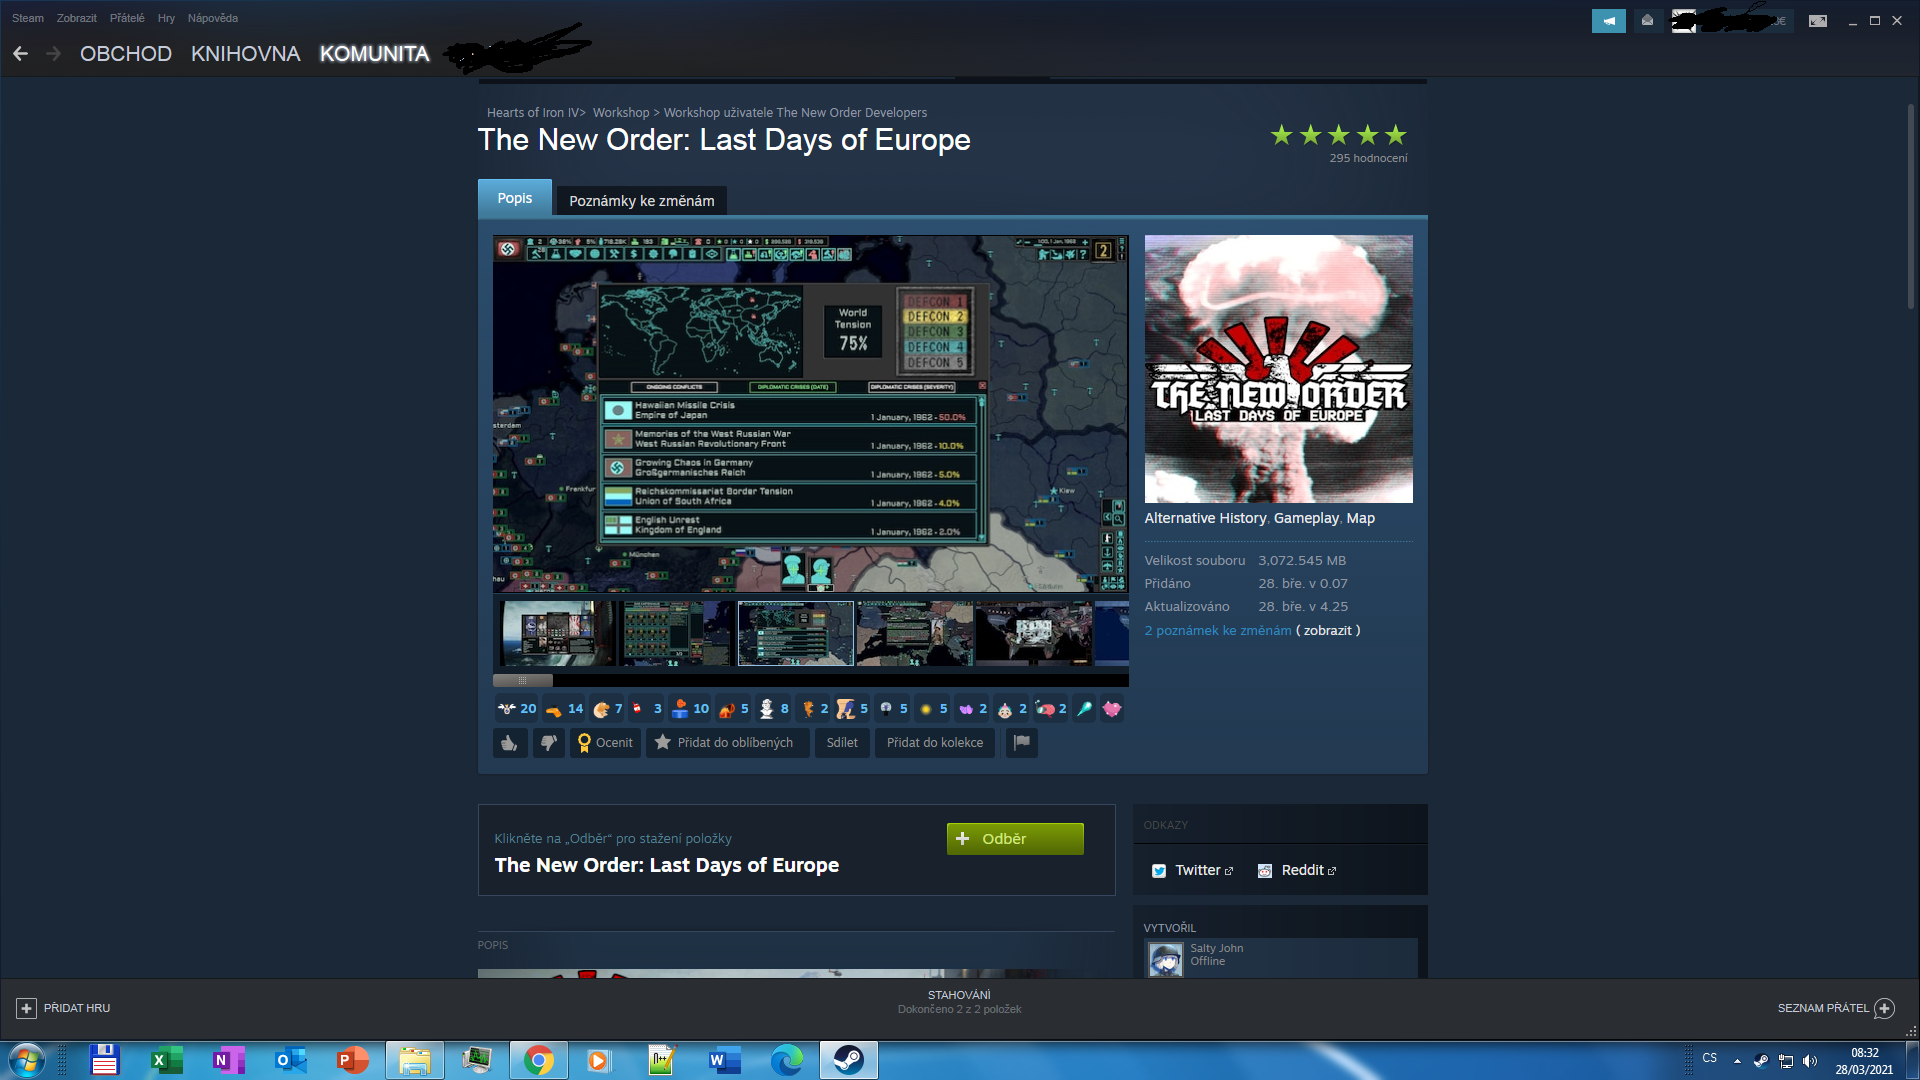Click Přidat do oblíbených button

click(728, 743)
